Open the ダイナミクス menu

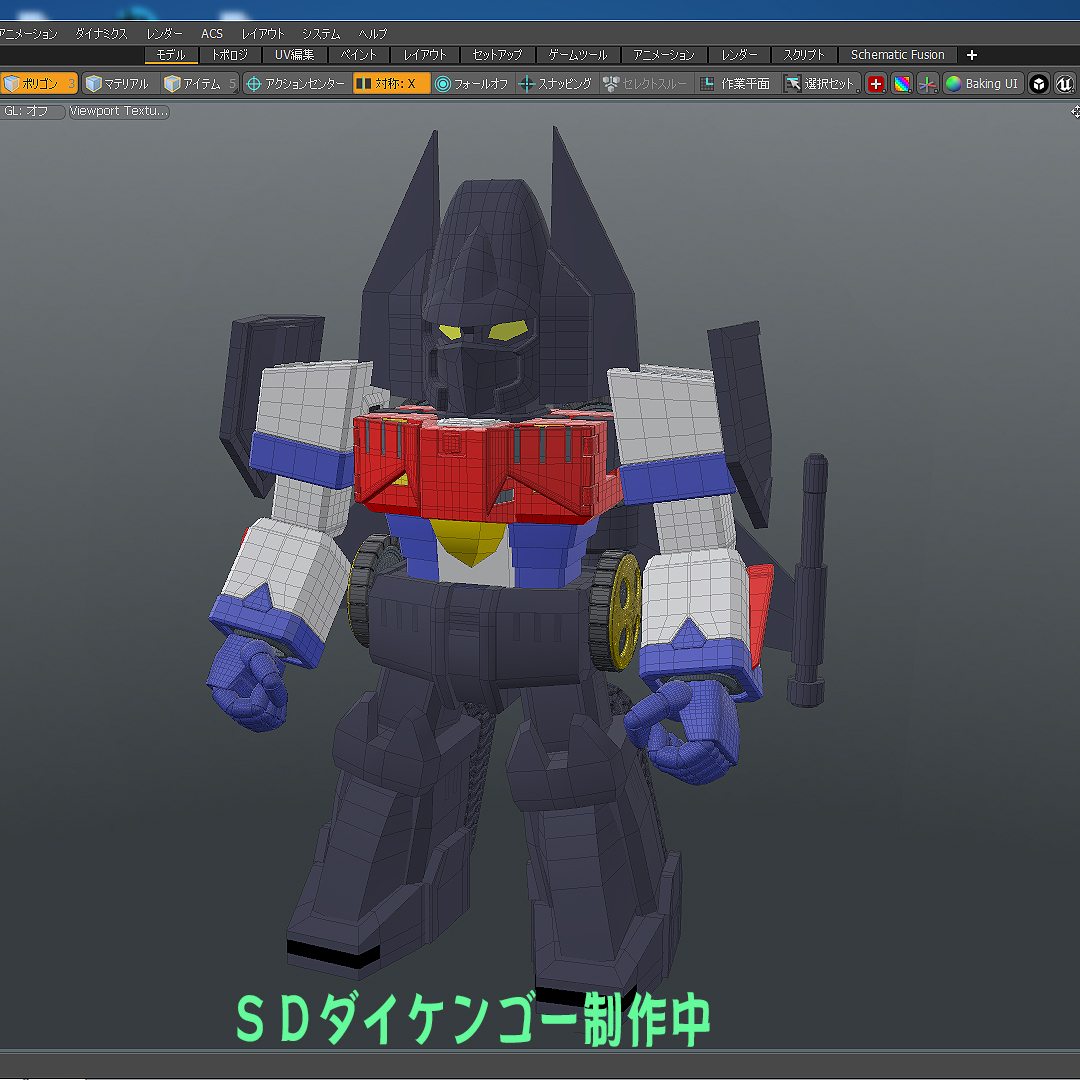[101, 33]
